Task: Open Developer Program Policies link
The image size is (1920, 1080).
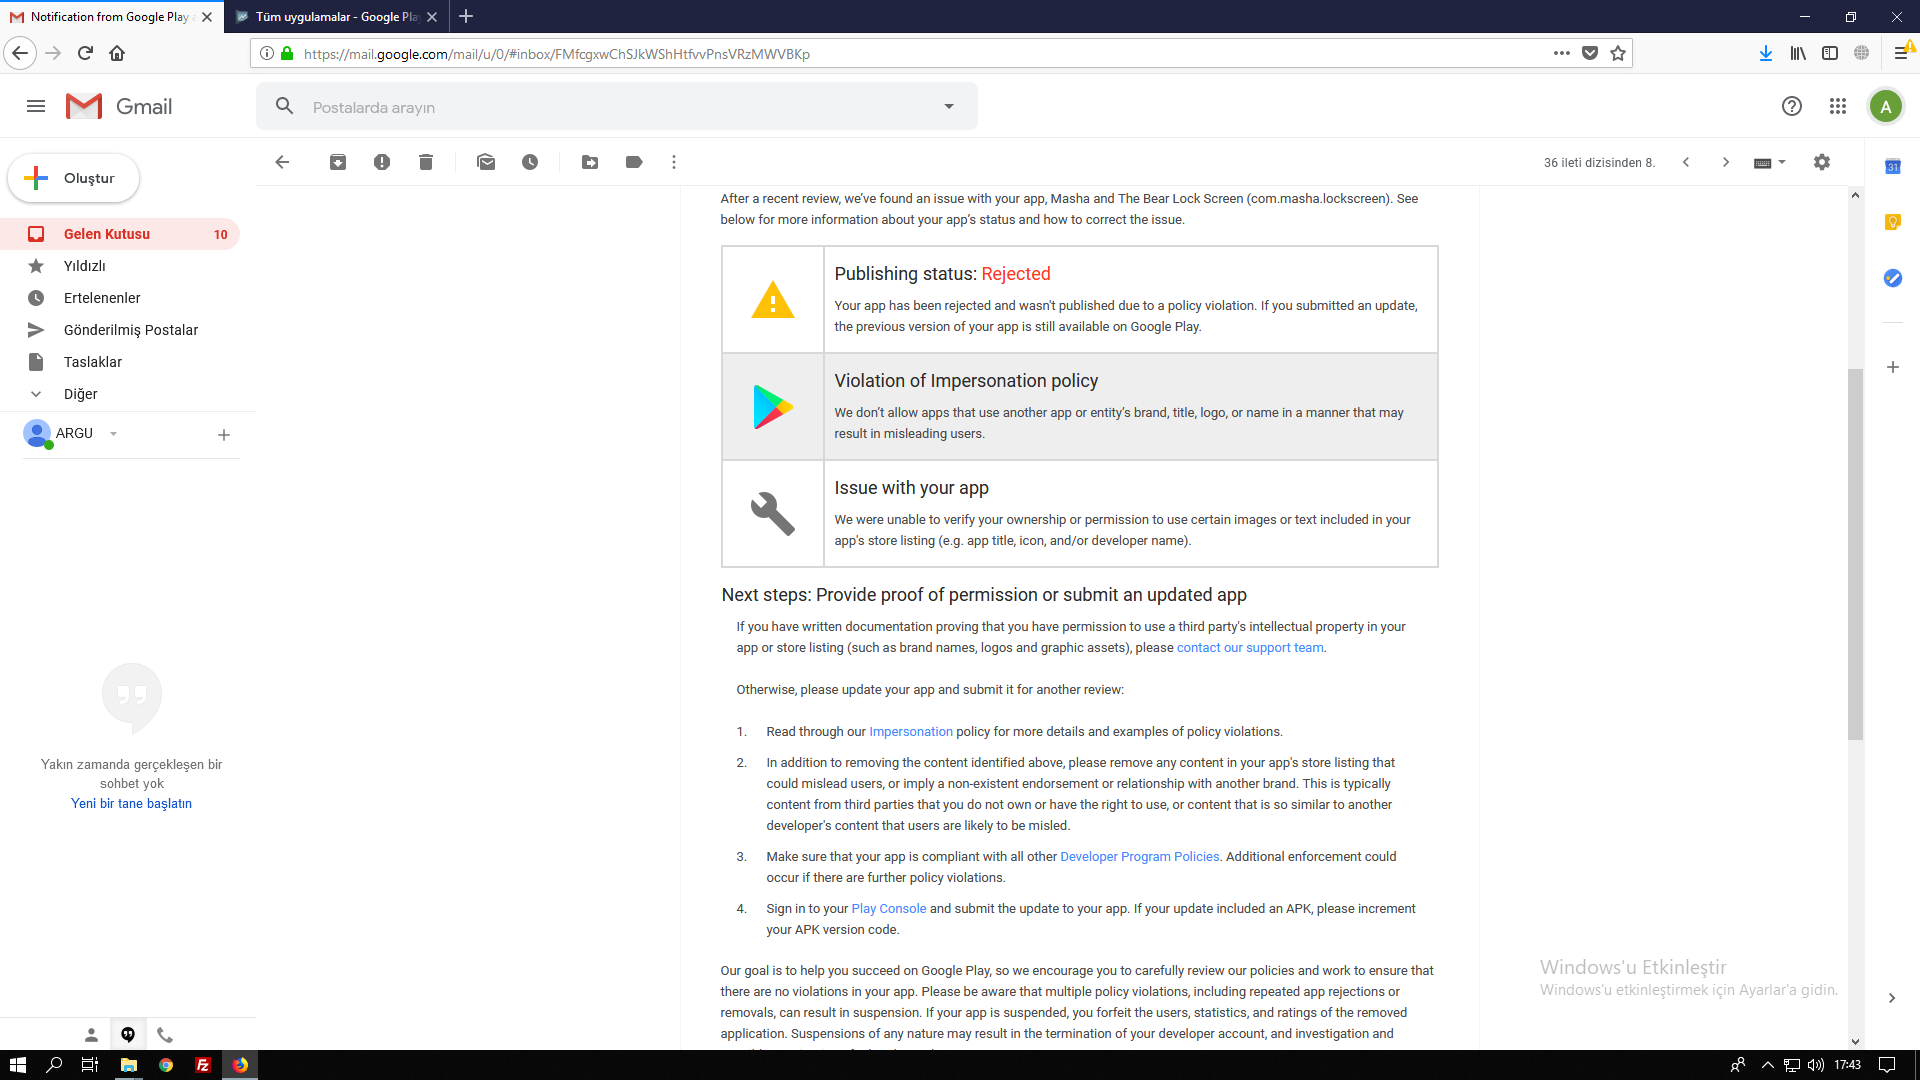Action: 1140,857
